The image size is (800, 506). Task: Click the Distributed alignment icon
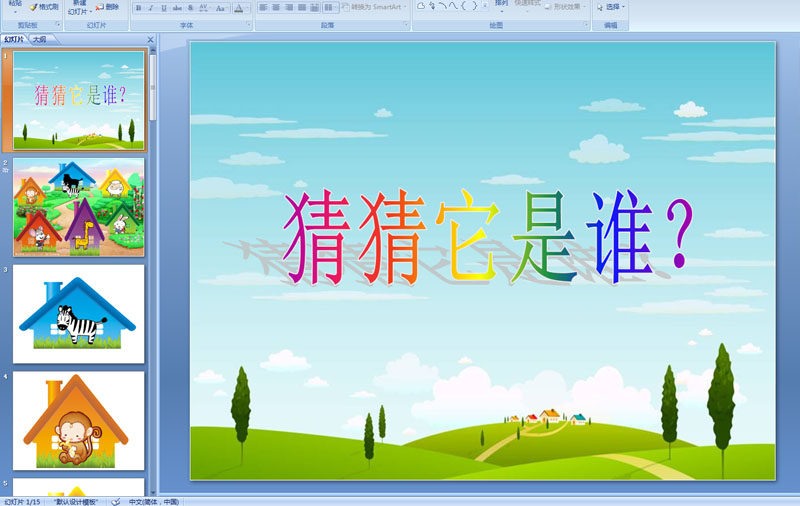(314, 8)
